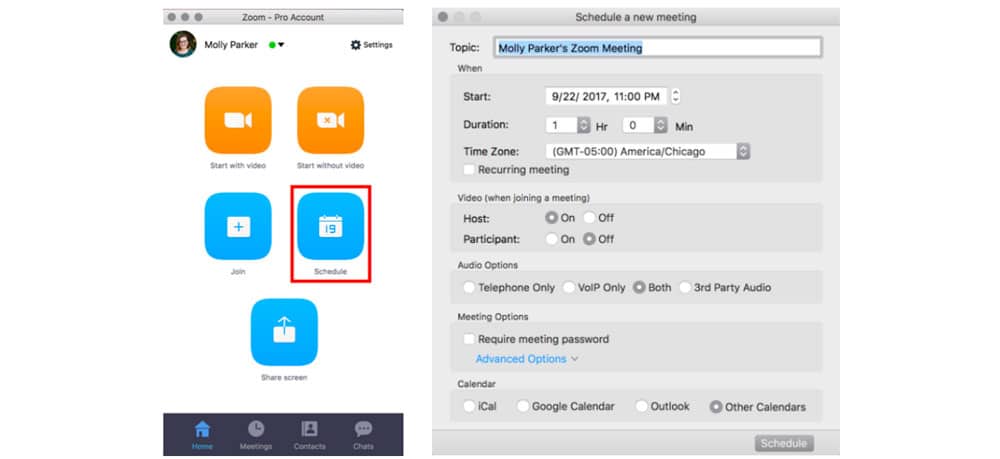Select Host video Off radio button
The height and width of the screenshot is (459, 1000).
tap(589, 218)
